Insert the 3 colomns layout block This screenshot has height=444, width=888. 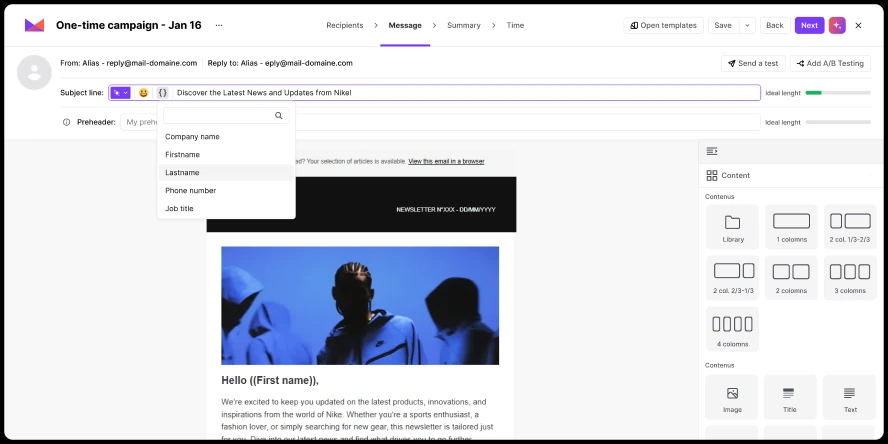[x=850, y=278]
